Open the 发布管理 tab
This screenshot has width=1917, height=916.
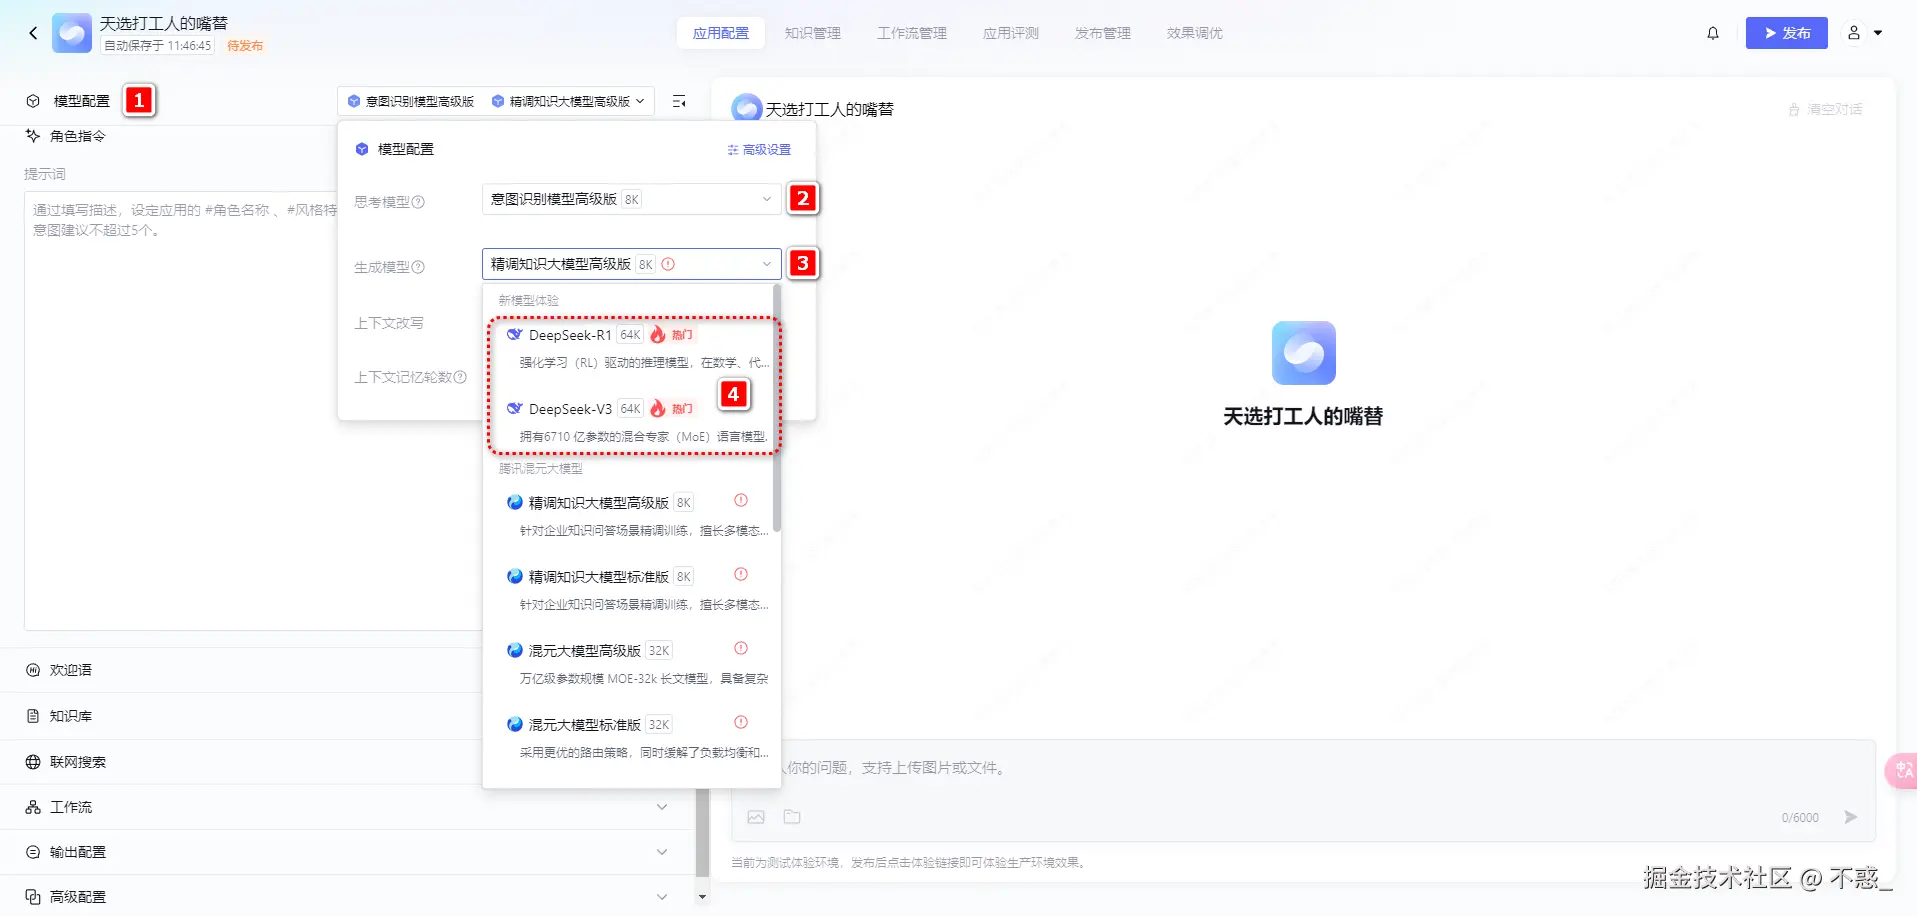1103,33
